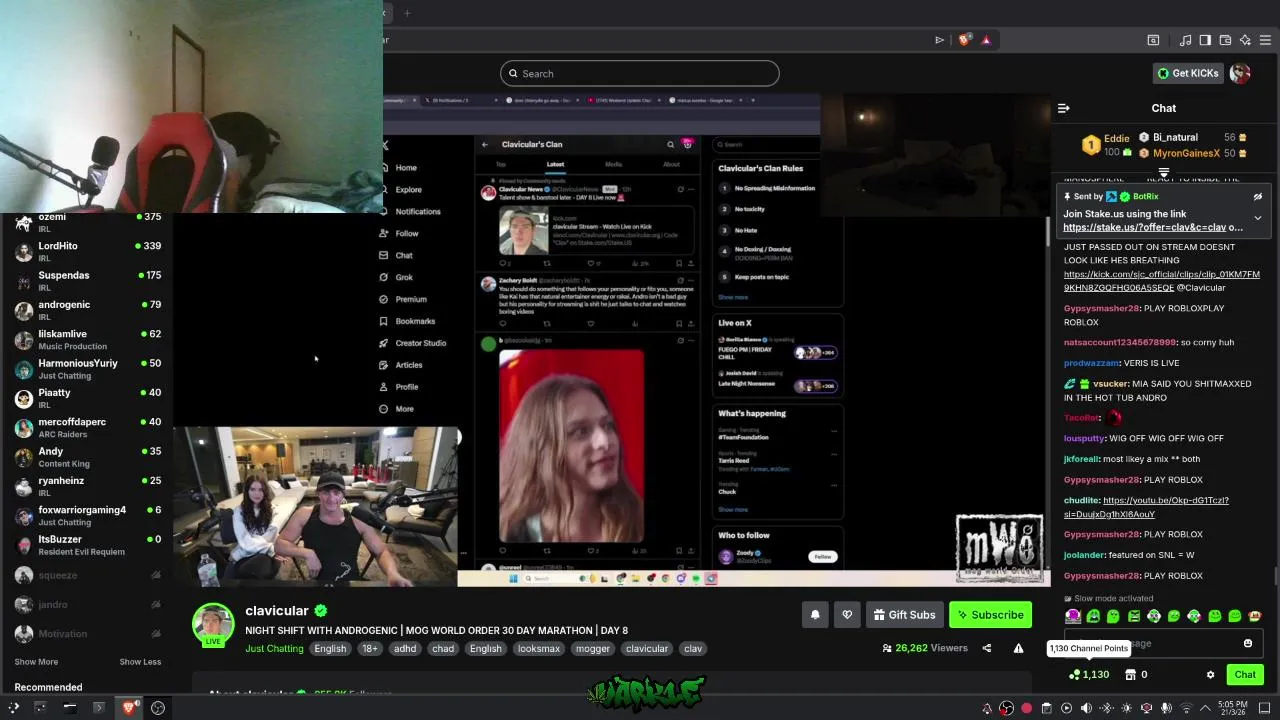Open Brave playlist music note icon

pyautogui.click(x=1185, y=40)
